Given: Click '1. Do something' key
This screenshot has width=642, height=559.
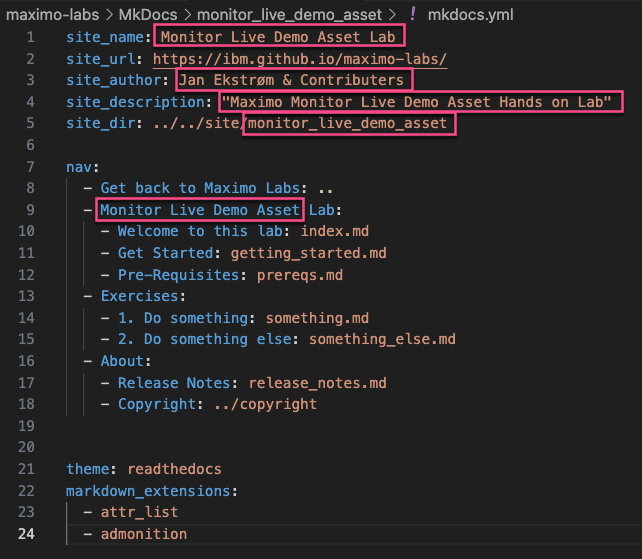Looking at the screenshot, I should point(183,318).
